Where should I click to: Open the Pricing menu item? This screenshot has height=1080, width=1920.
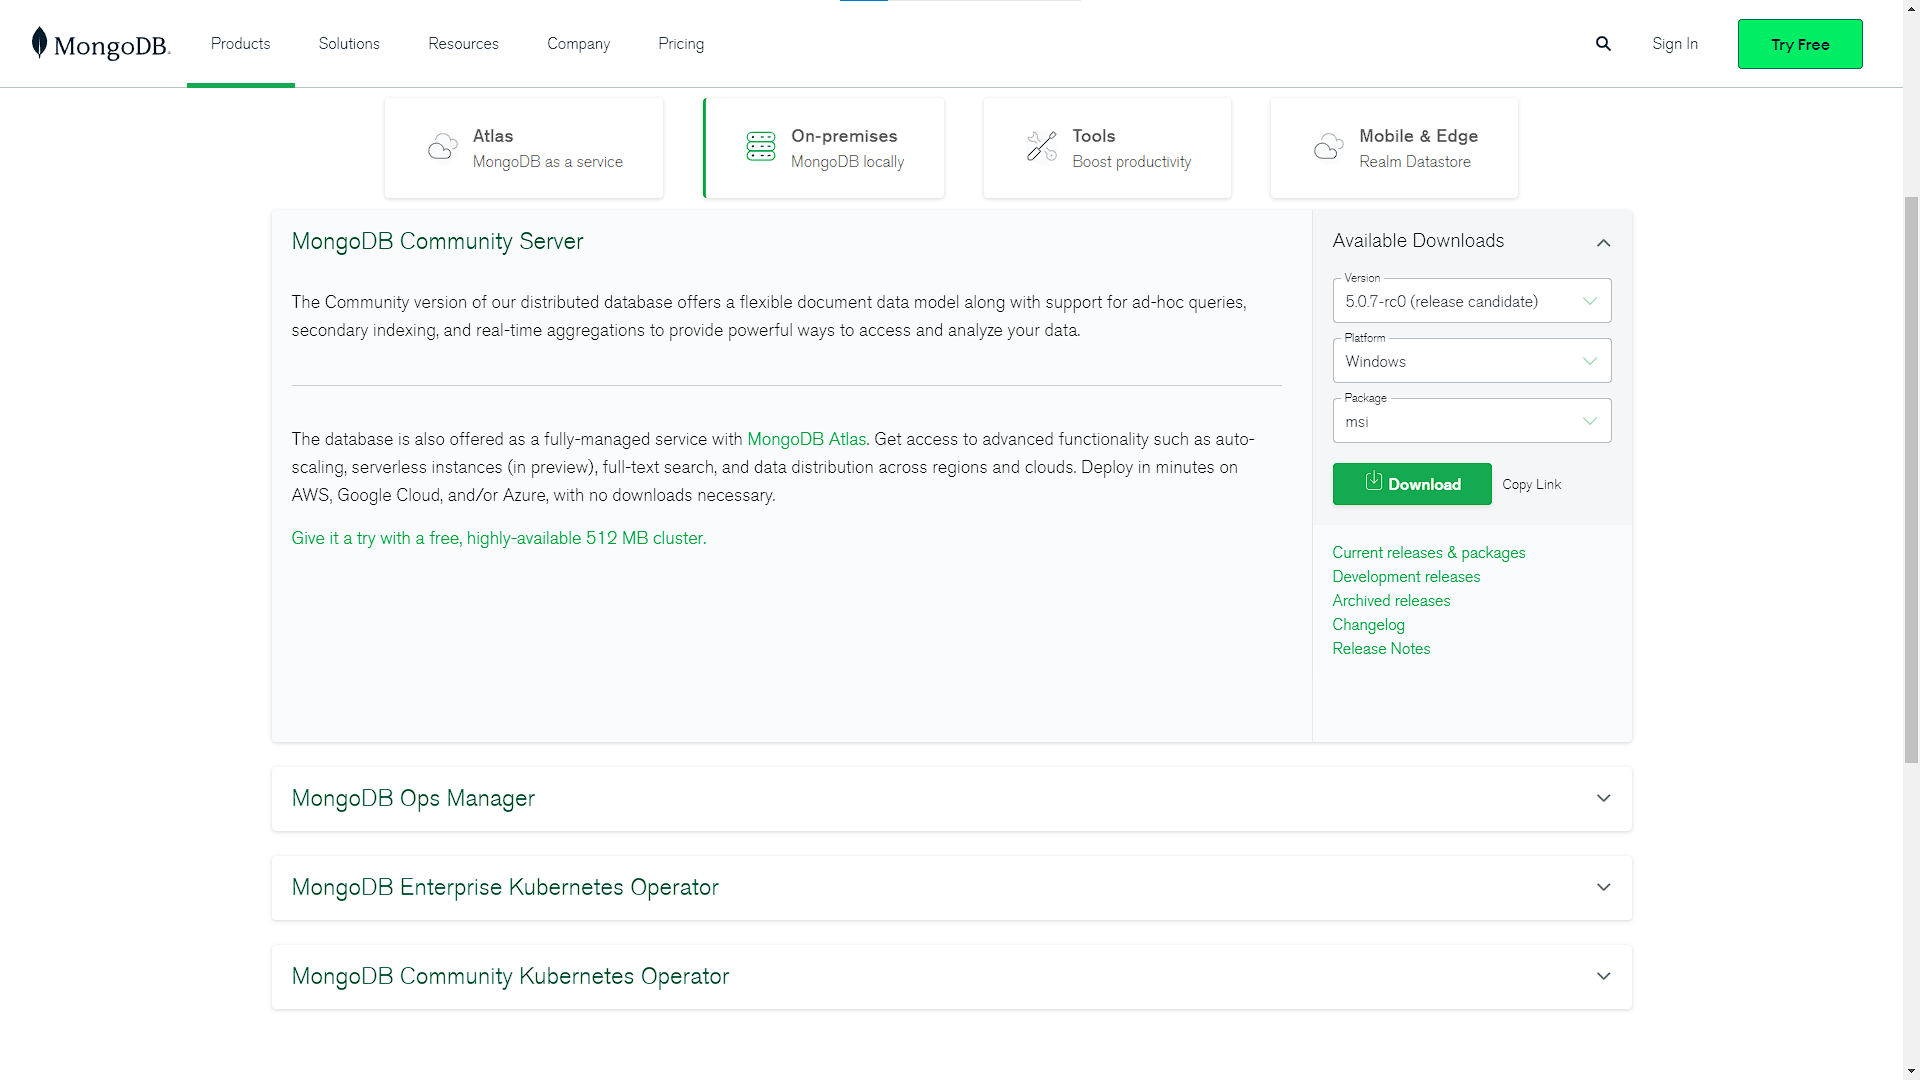(681, 44)
